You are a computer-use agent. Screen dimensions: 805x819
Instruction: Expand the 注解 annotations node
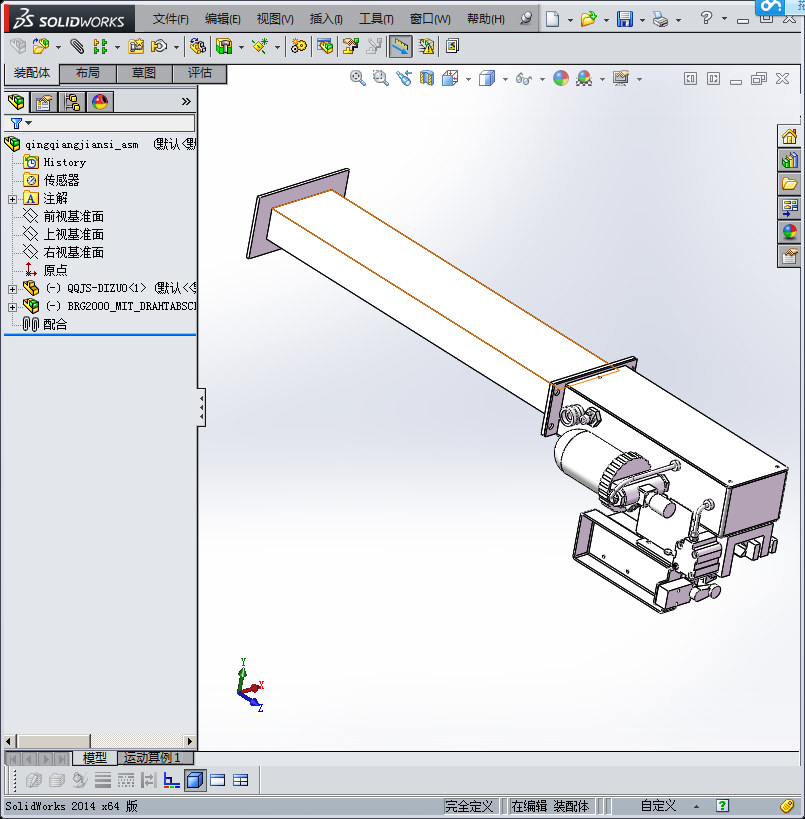(13, 199)
